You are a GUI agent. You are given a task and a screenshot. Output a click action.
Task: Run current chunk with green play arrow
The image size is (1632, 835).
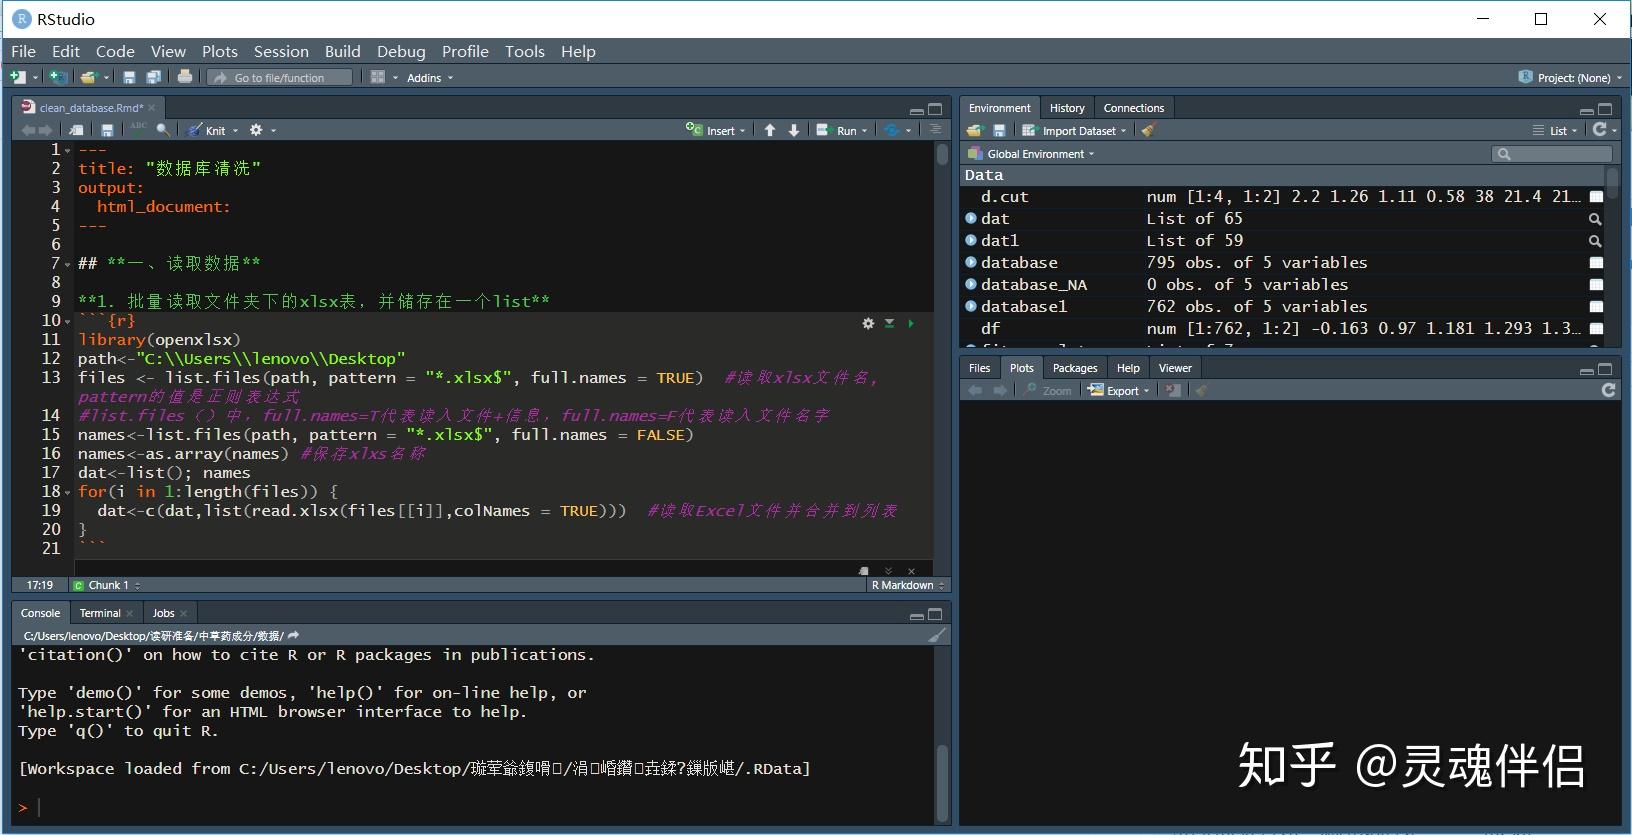(910, 323)
